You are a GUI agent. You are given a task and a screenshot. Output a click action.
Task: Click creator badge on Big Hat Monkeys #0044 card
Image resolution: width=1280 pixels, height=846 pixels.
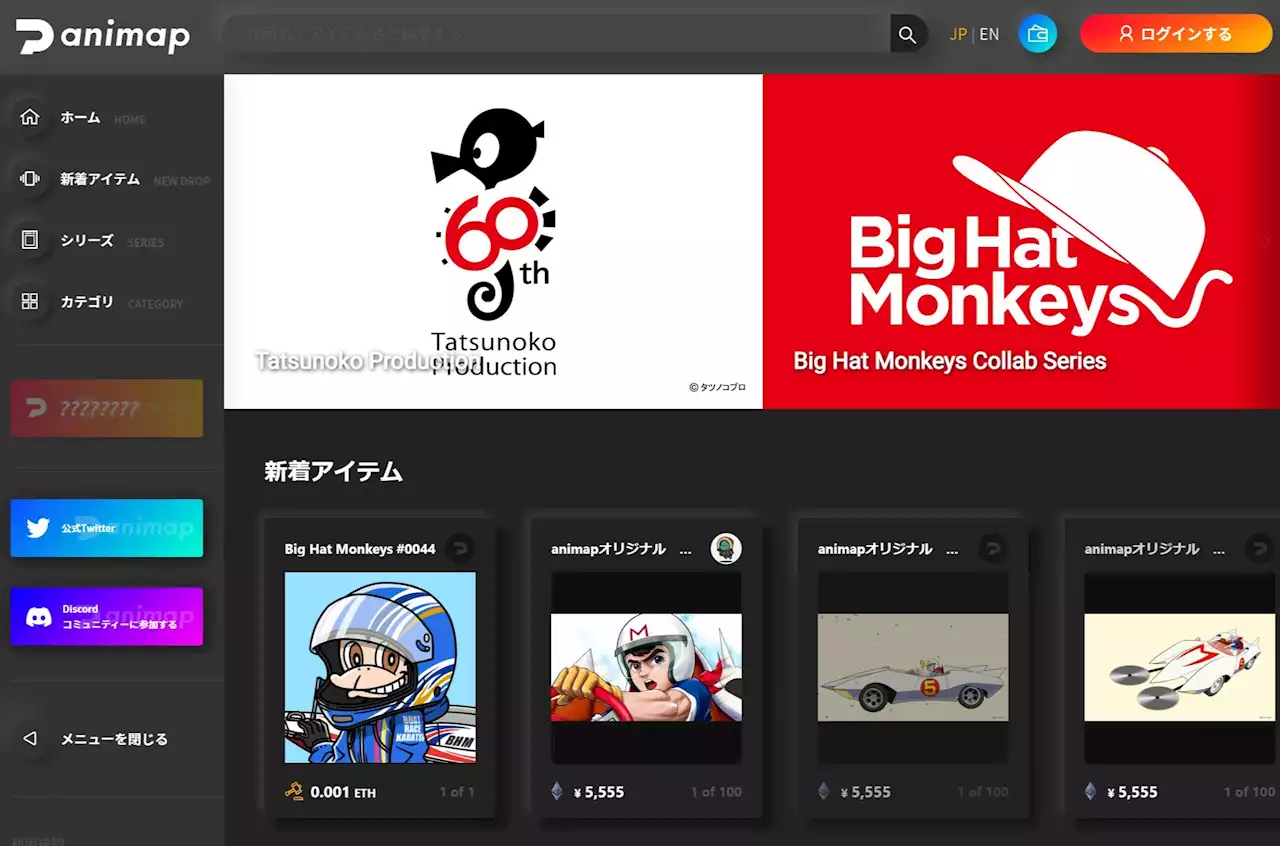point(460,548)
